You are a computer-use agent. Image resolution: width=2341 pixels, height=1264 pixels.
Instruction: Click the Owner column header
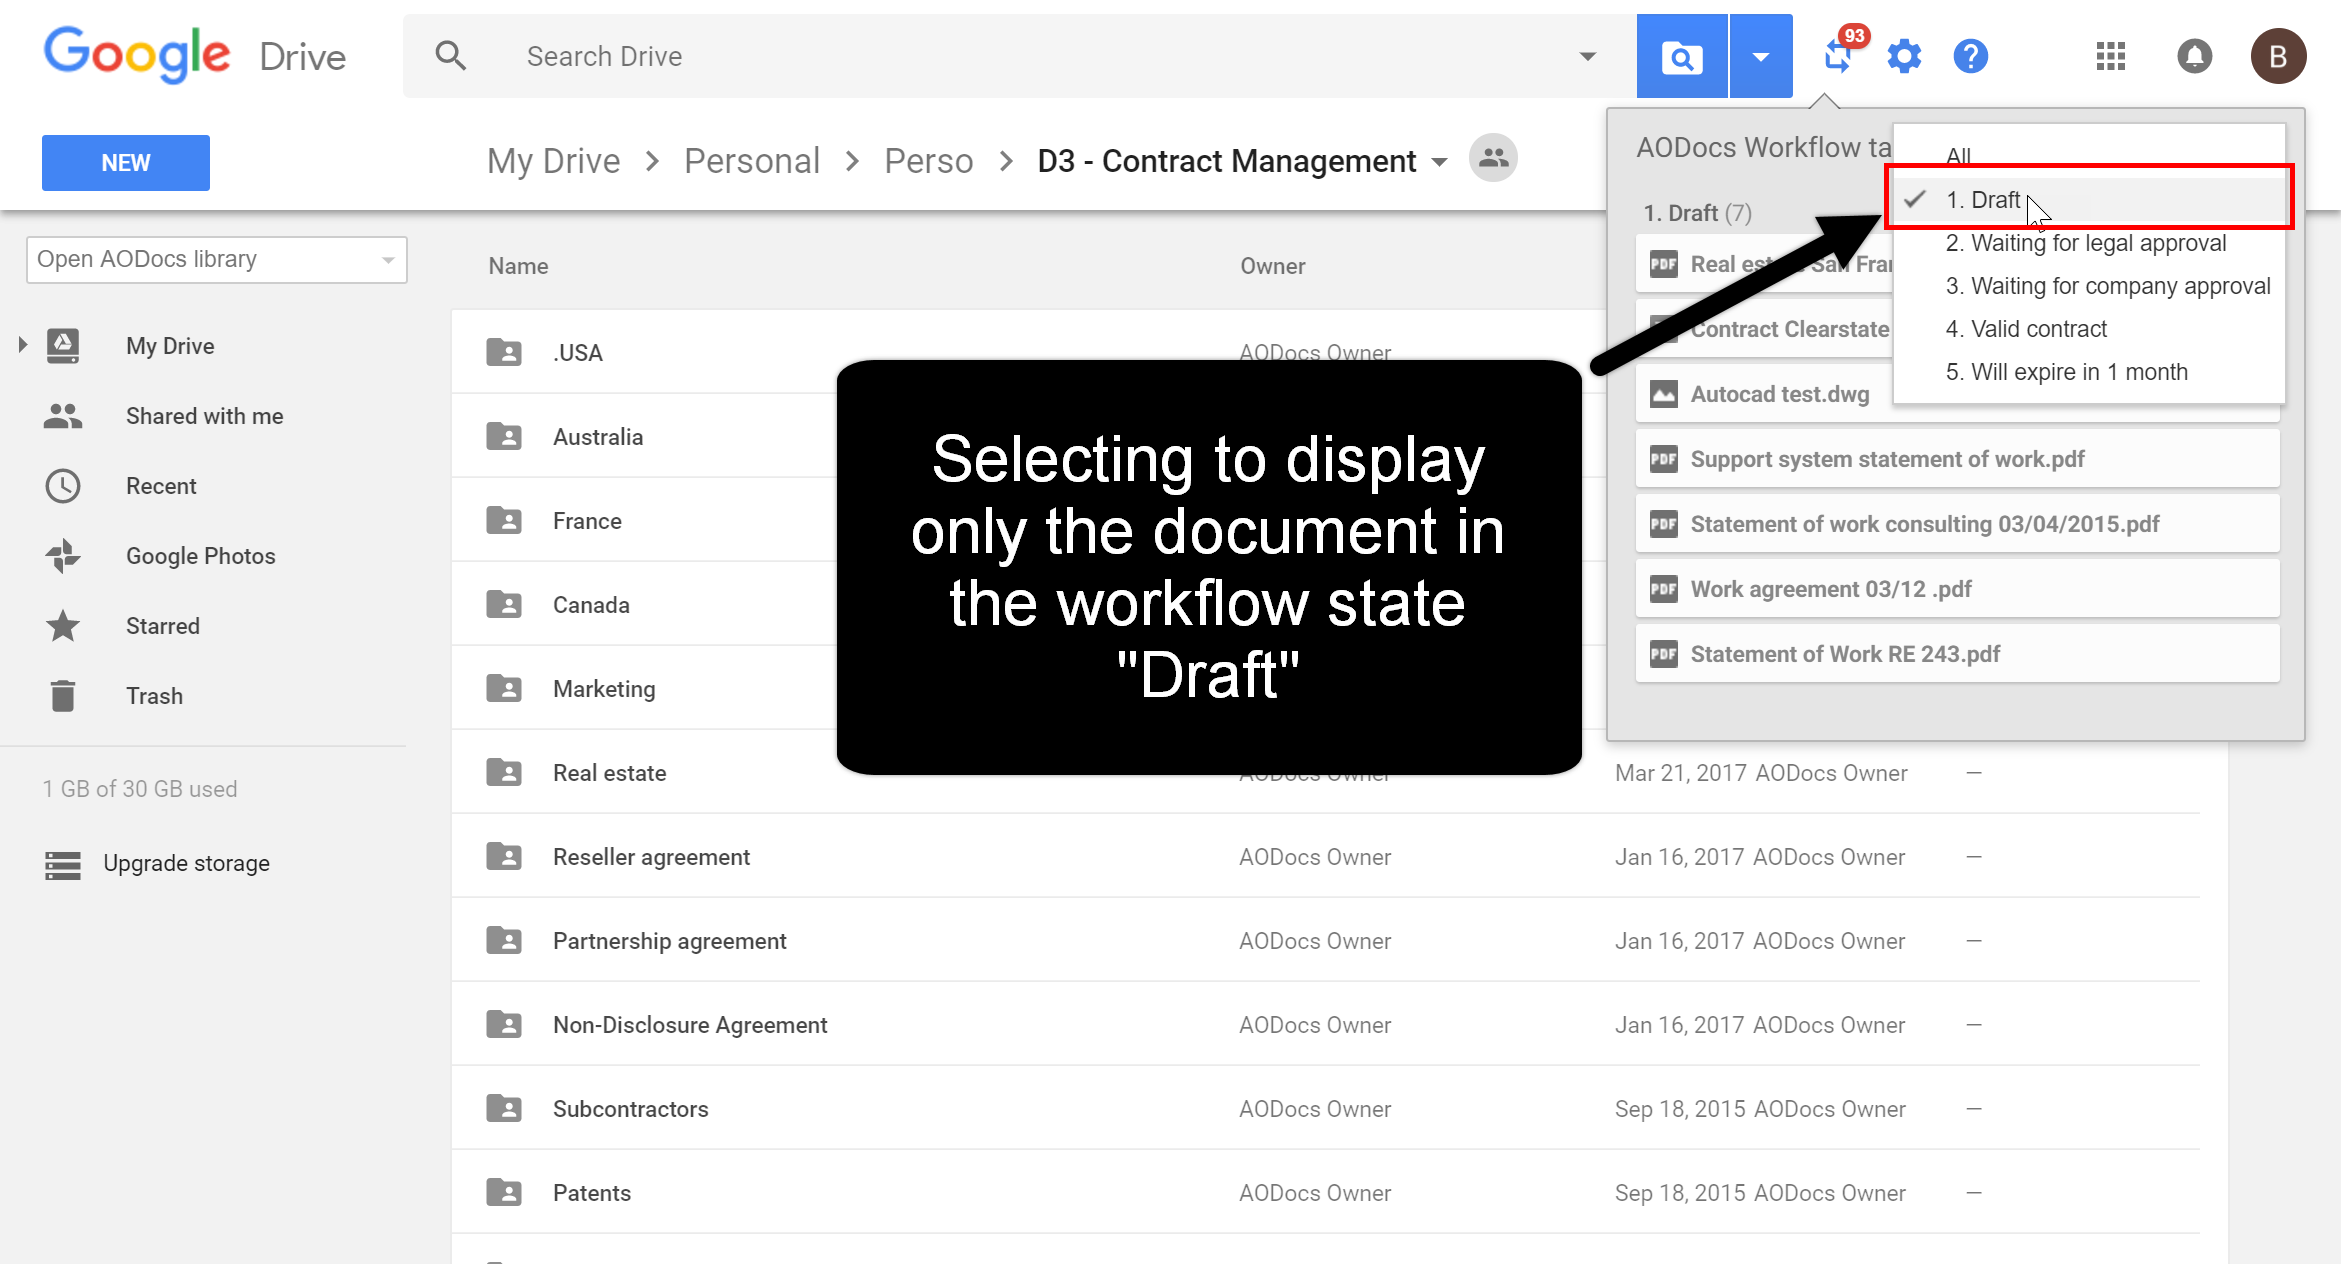point(1273,266)
